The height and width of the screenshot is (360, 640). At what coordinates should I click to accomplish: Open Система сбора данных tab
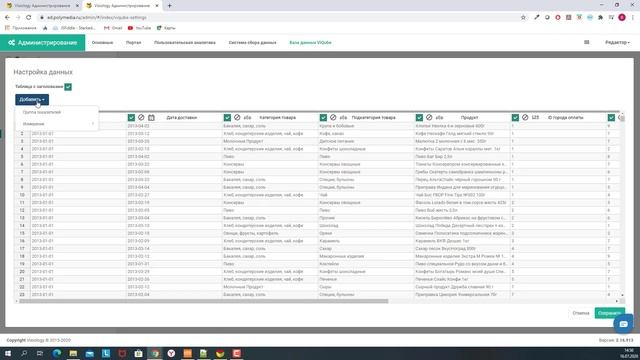253,42
